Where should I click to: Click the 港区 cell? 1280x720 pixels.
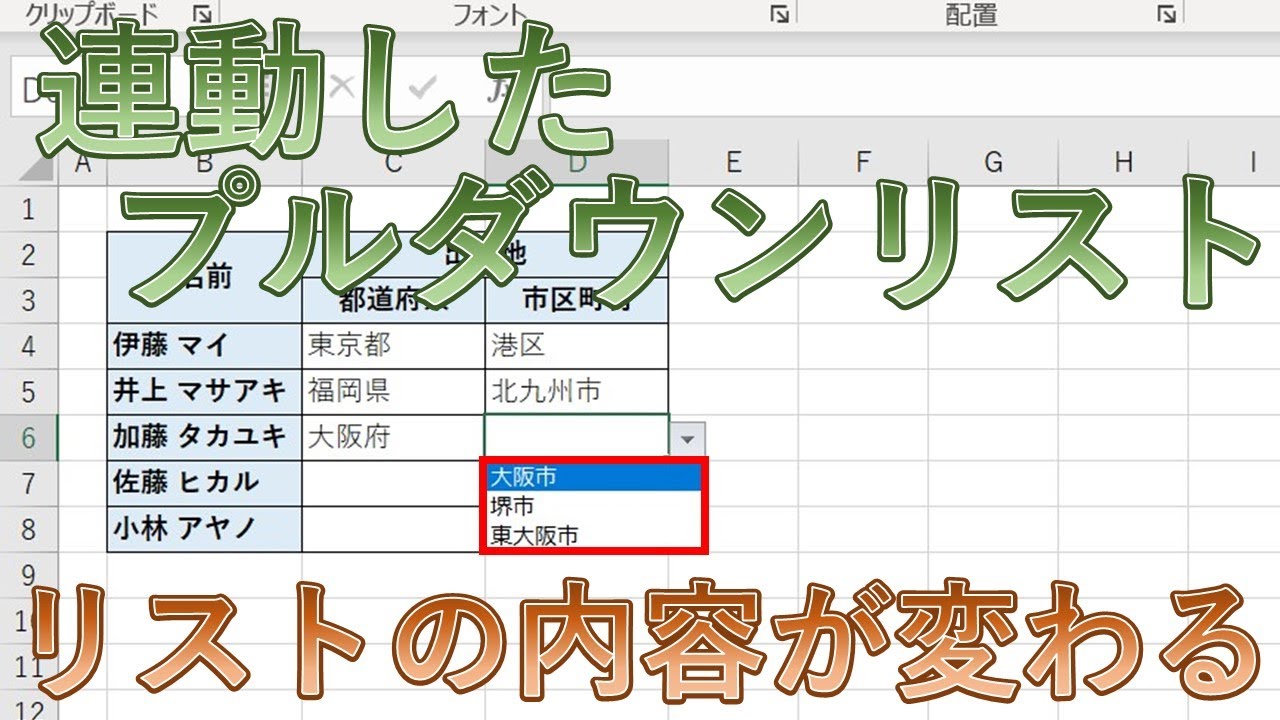576,346
